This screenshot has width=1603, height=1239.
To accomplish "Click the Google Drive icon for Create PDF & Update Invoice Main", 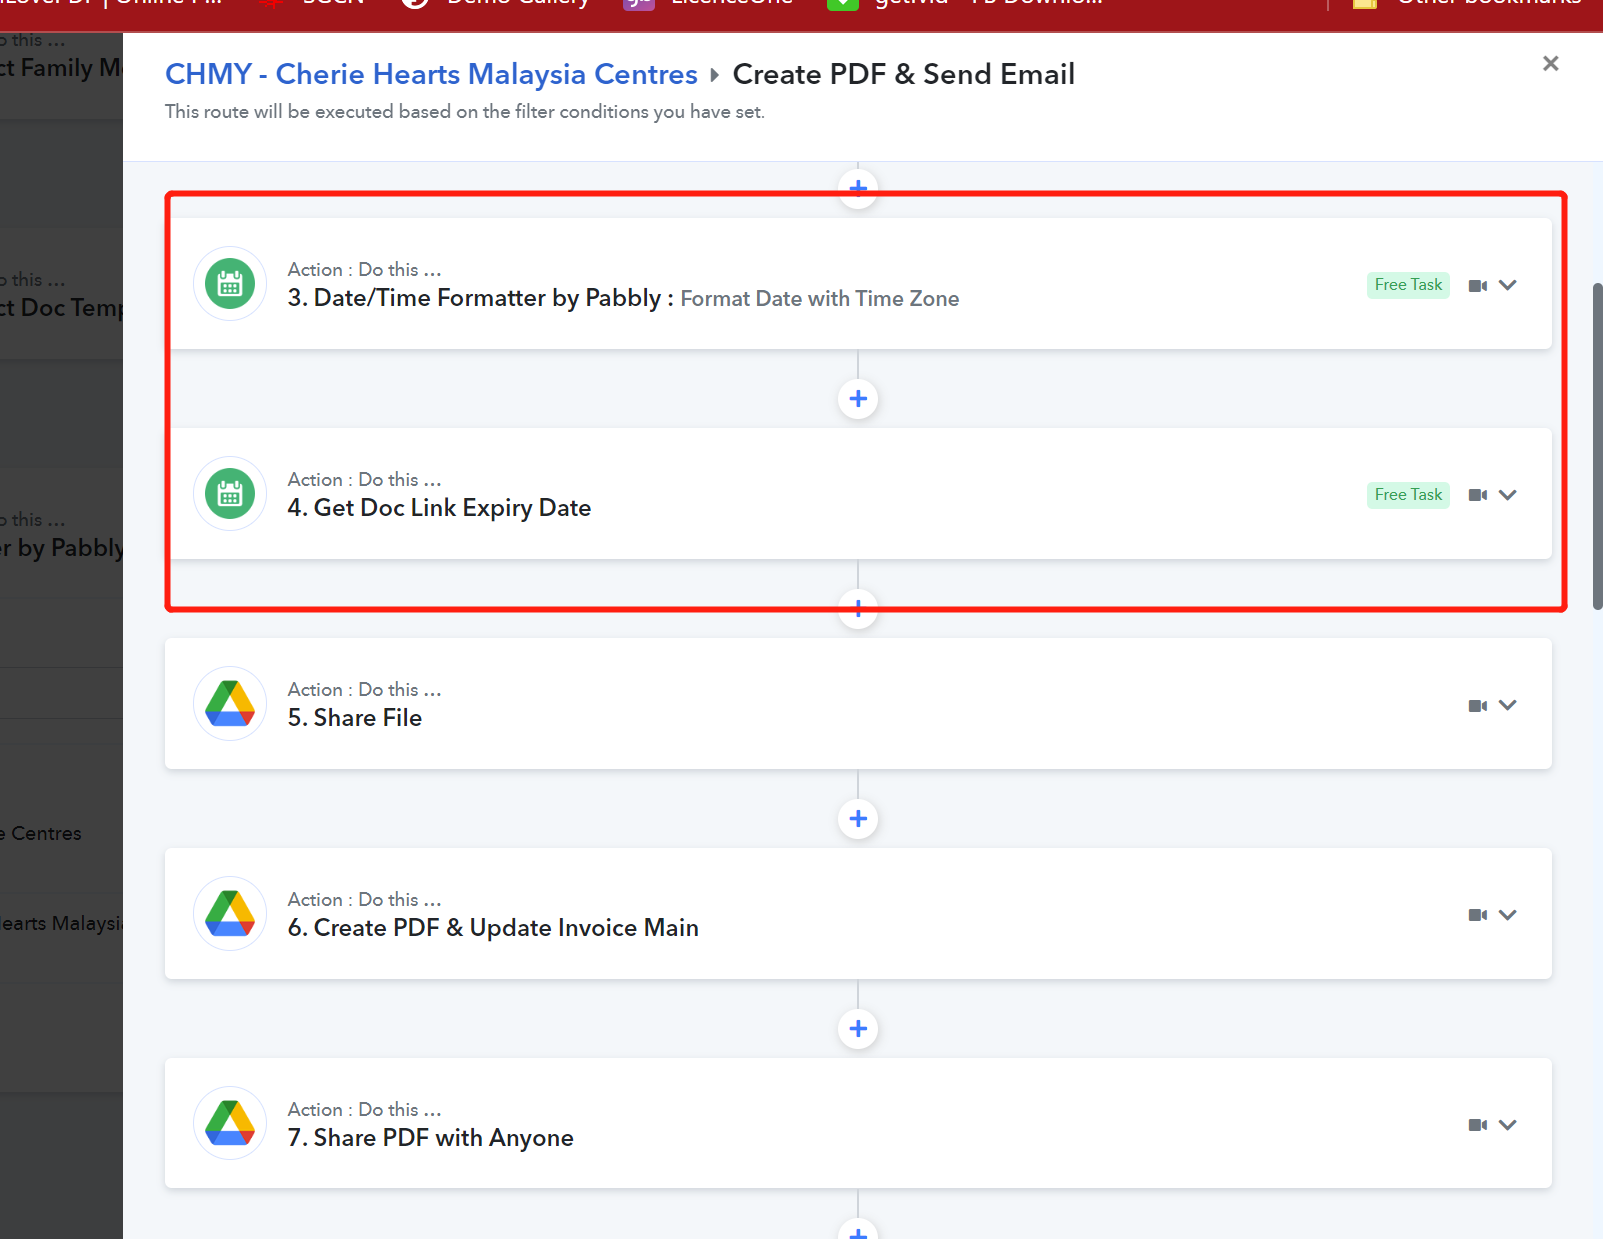I will click(x=230, y=914).
